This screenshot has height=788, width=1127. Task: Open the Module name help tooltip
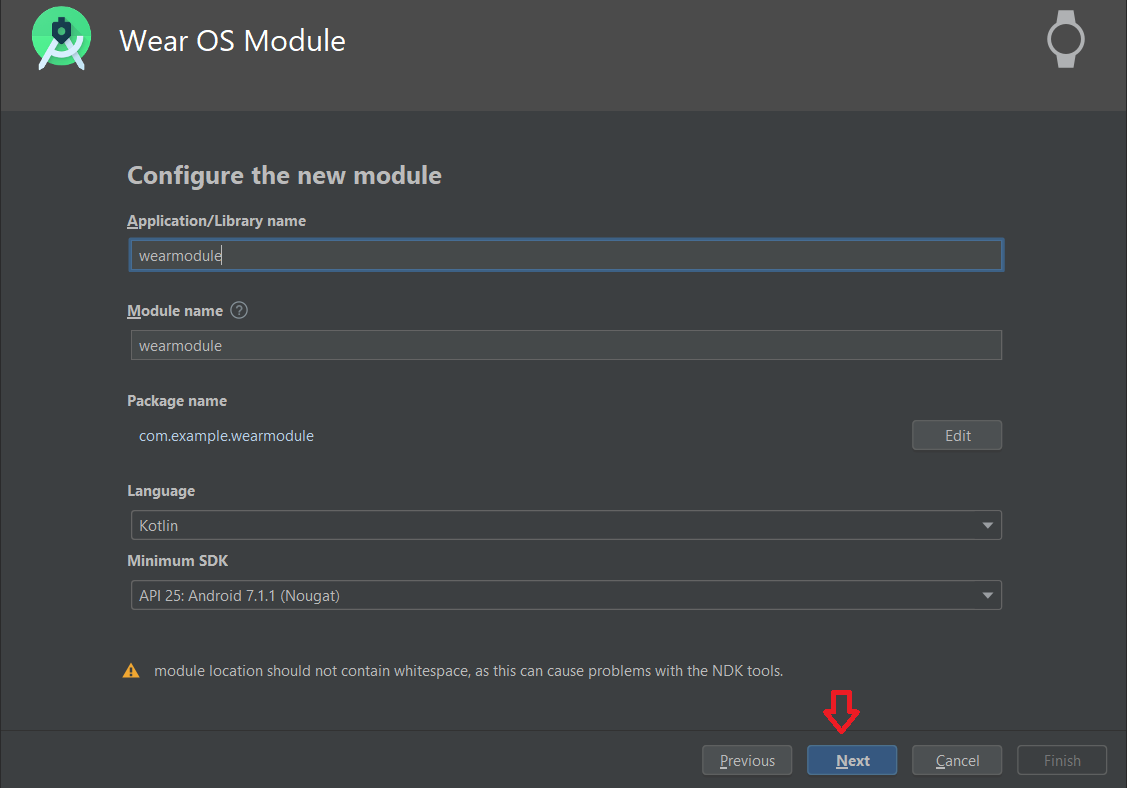239,310
